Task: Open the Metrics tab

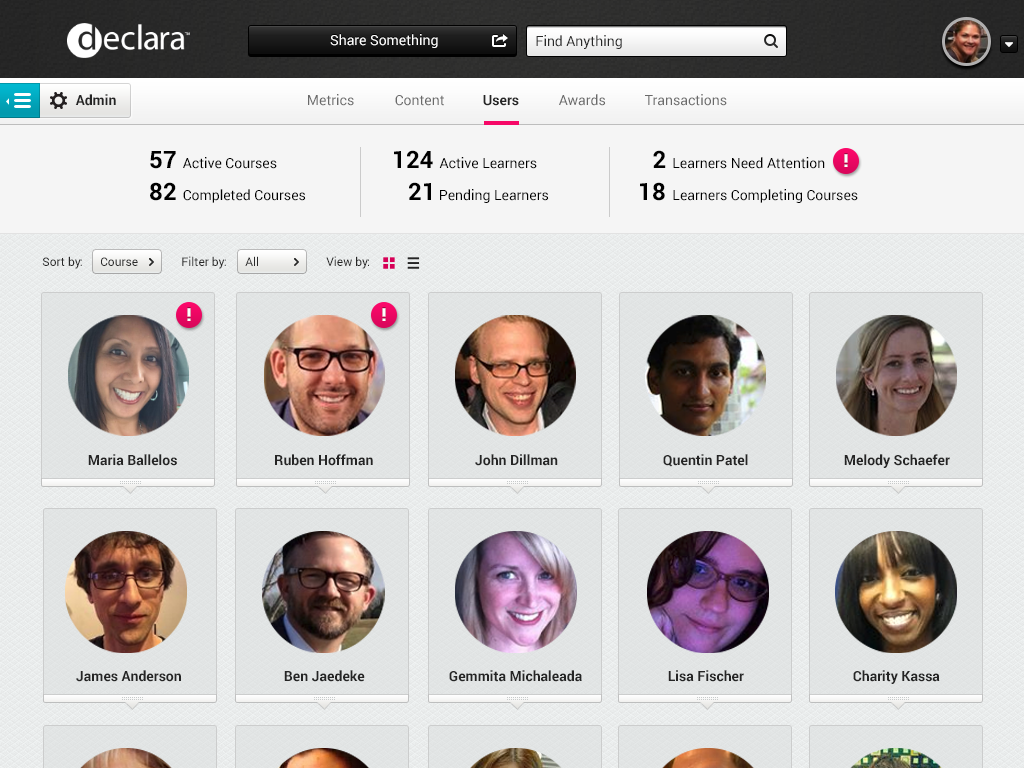Action: [330, 100]
